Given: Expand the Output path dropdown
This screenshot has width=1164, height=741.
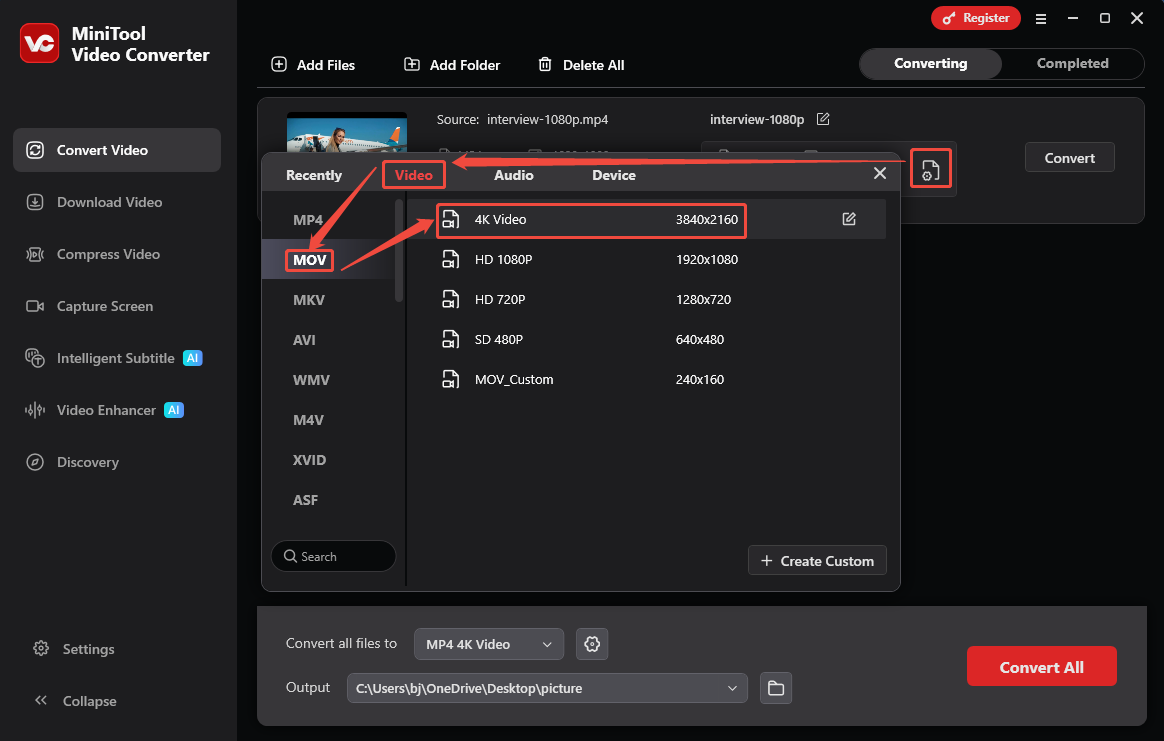Looking at the screenshot, I should point(546,688).
